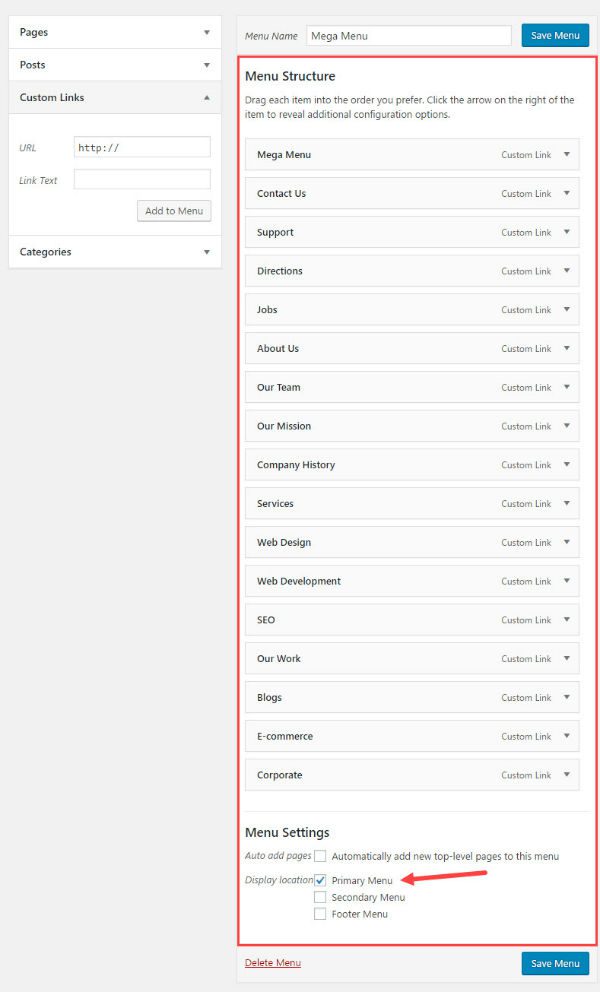This screenshot has height=992, width=600.
Task: Enable automatically adding new top-level pages
Action: pos(320,856)
